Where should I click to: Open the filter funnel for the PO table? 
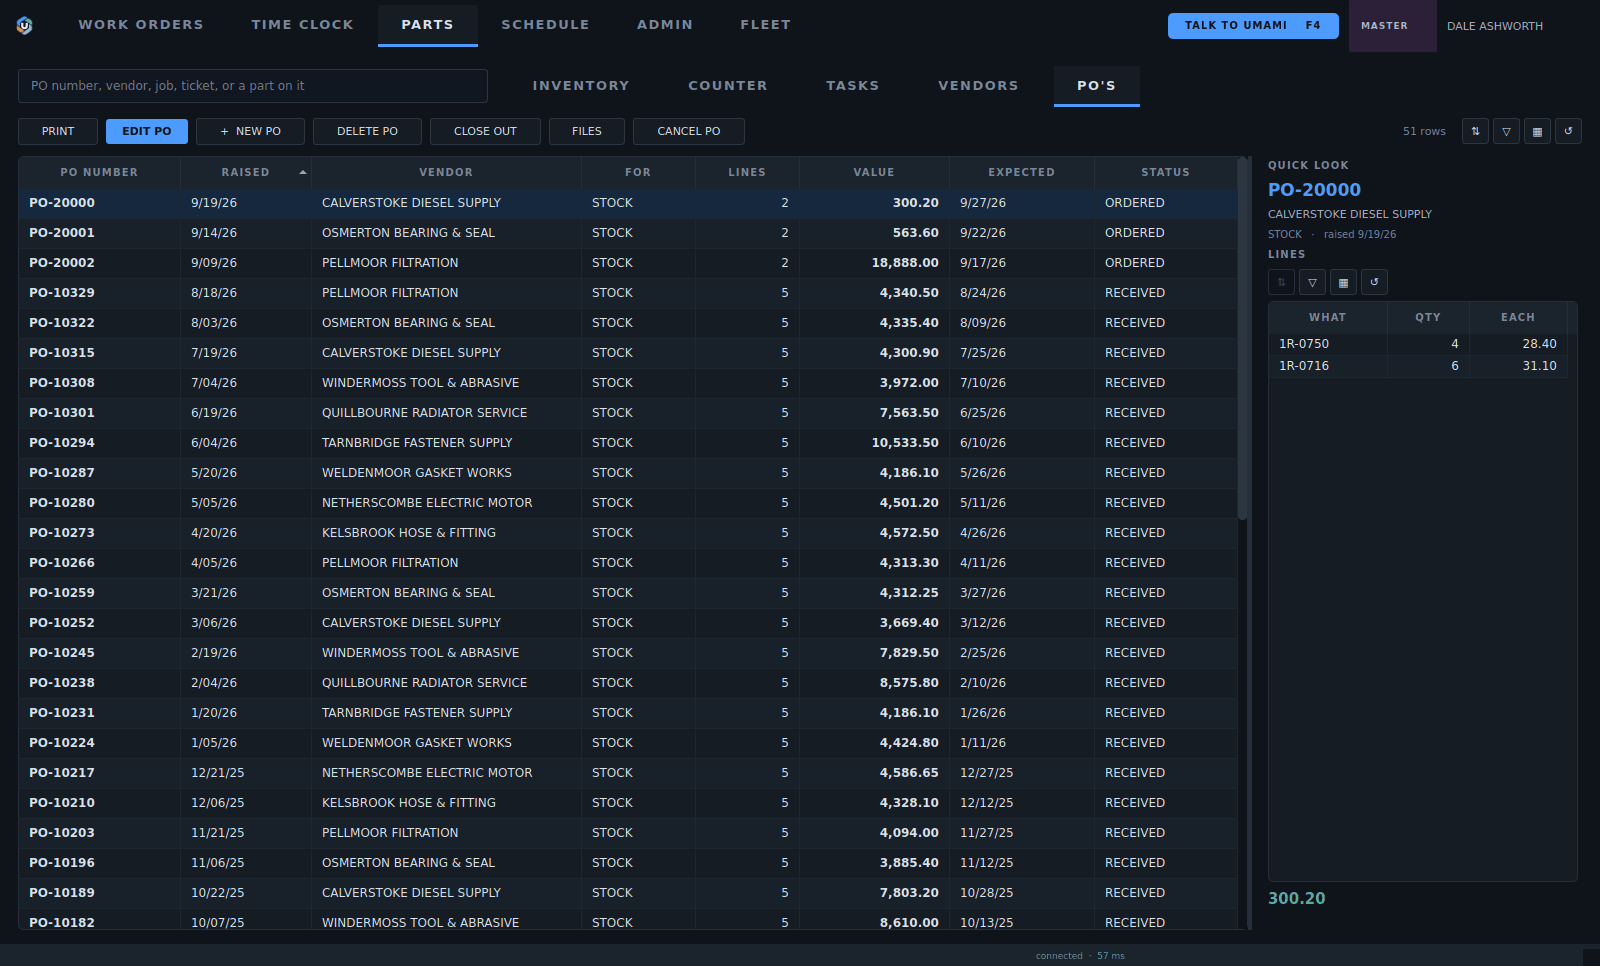point(1506,131)
